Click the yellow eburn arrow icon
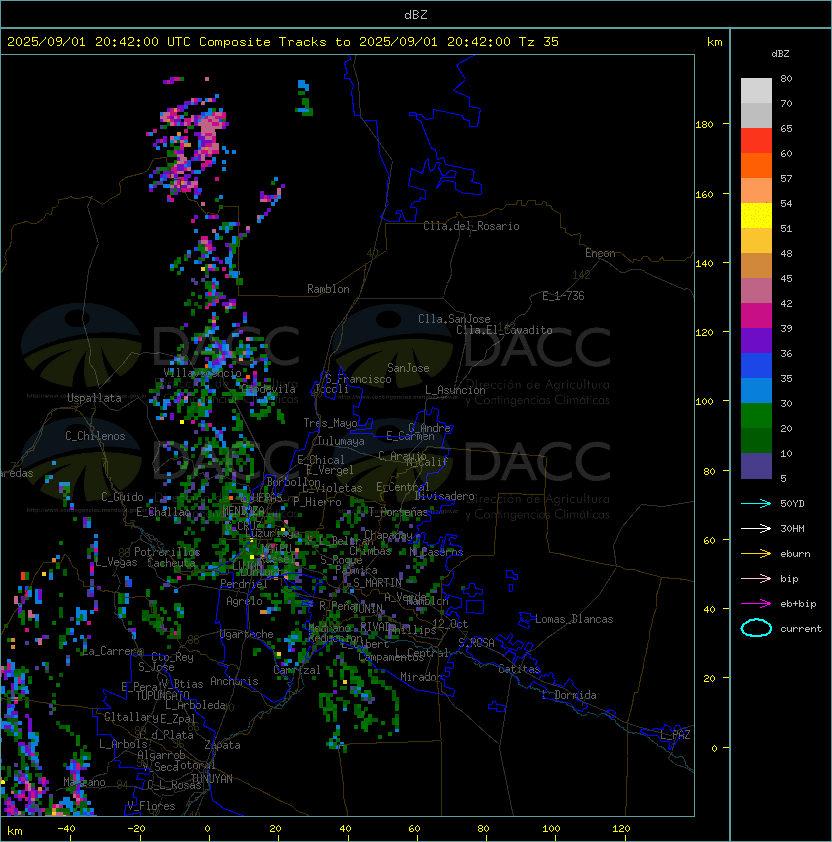This screenshot has width=832, height=842. click(x=756, y=554)
